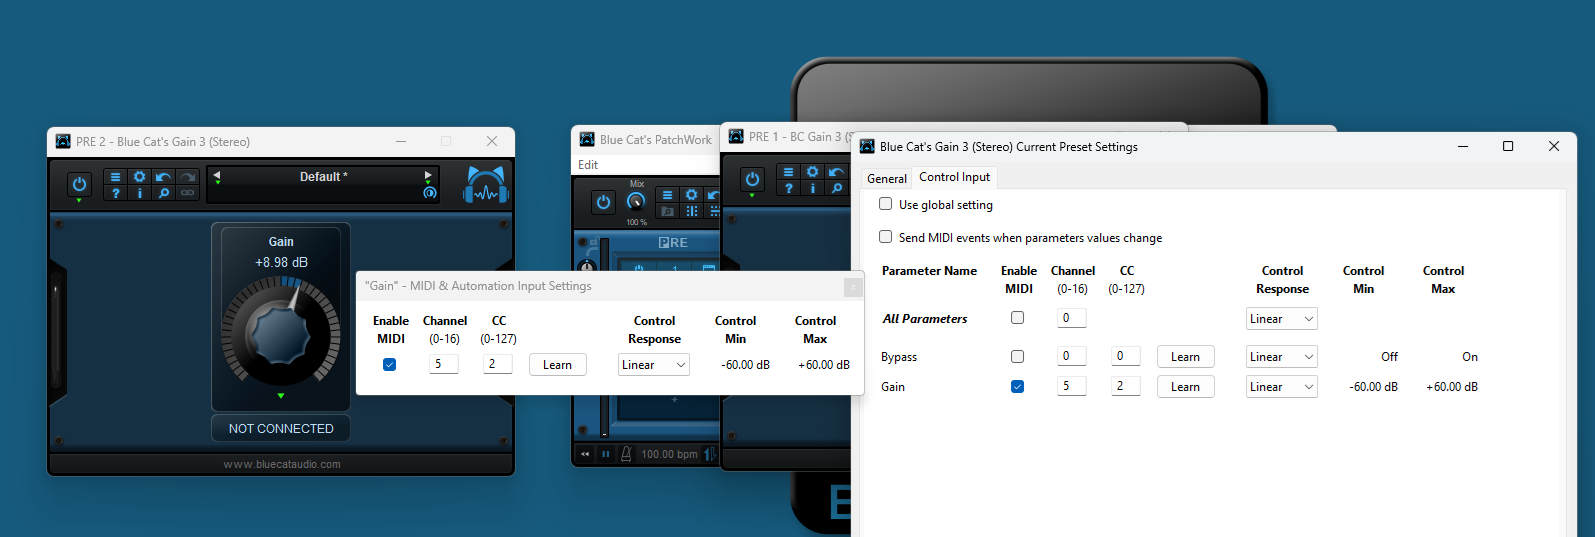Click link chain icon in PRE 2 window

187,193
